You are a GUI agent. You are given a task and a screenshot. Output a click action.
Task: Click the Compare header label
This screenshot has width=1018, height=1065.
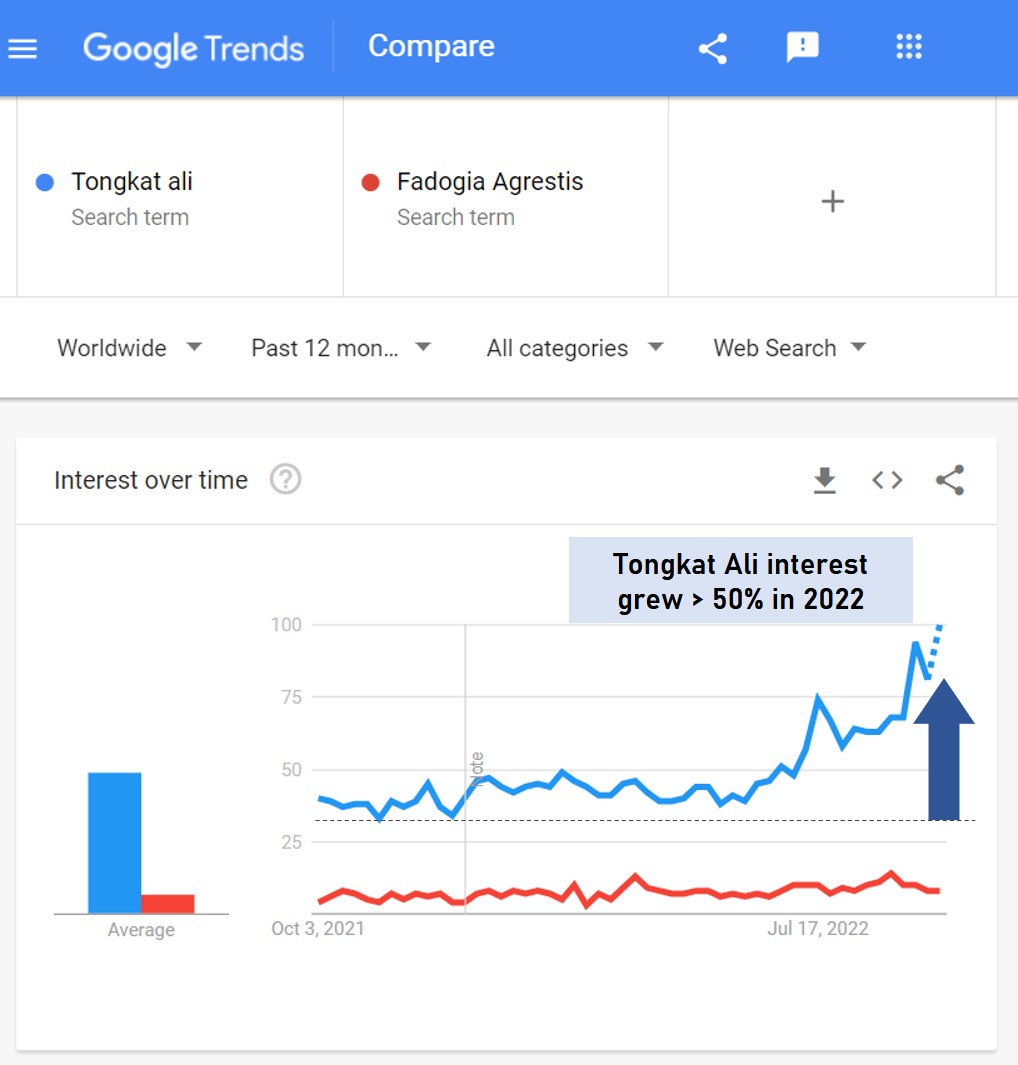pos(431,47)
